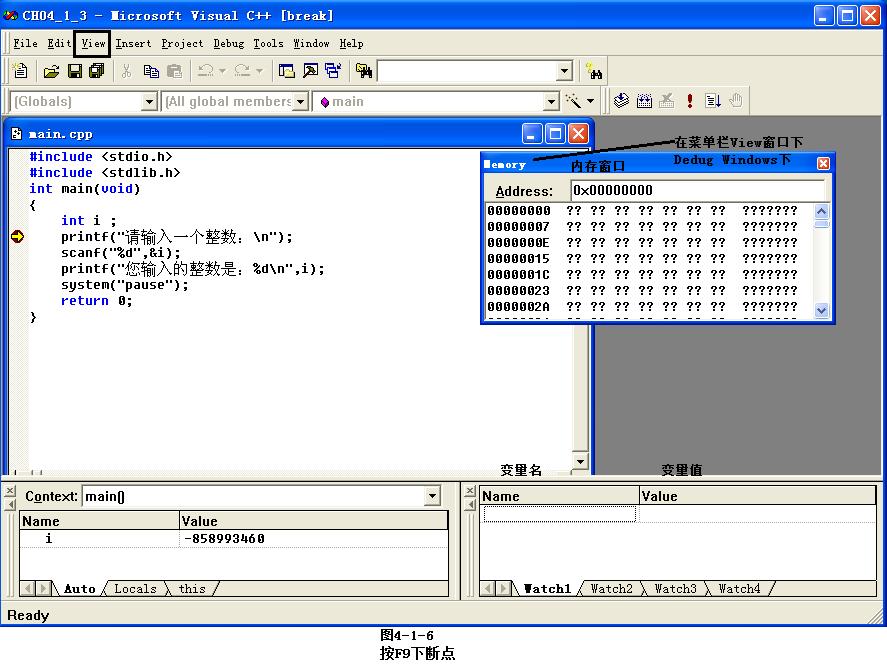Image resolution: width=887 pixels, height=666 pixels.
Task: Click the Memory window scrollbar down arrow
Action: click(x=822, y=311)
